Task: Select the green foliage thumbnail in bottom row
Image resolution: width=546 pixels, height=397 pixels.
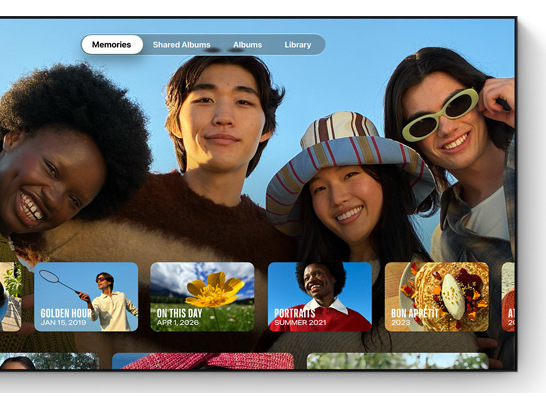Action: coord(398,361)
